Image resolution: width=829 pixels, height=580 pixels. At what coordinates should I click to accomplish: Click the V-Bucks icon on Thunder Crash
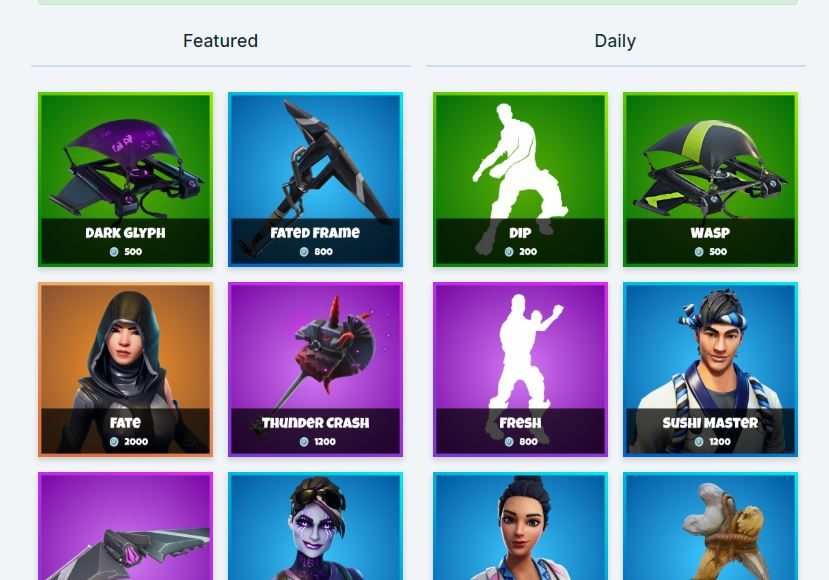[304, 441]
